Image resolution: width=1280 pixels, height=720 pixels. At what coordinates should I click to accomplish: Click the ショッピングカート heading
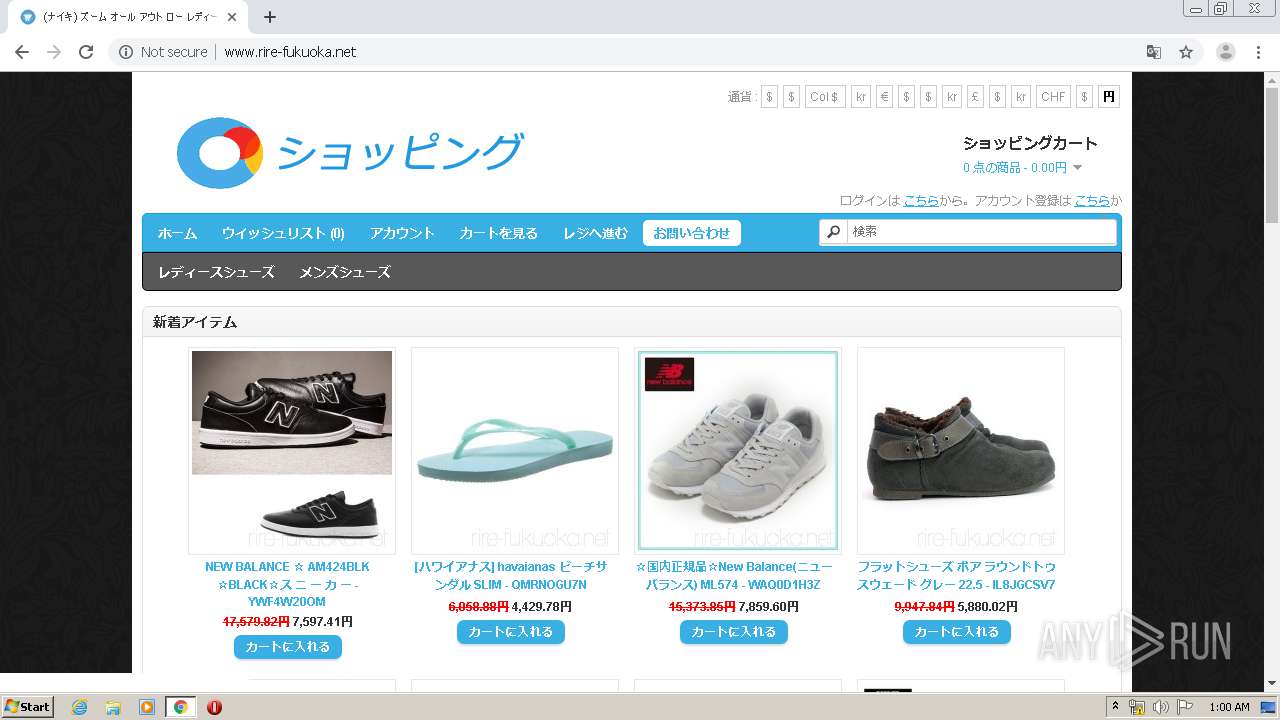pyautogui.click(x=1030, y=143)
